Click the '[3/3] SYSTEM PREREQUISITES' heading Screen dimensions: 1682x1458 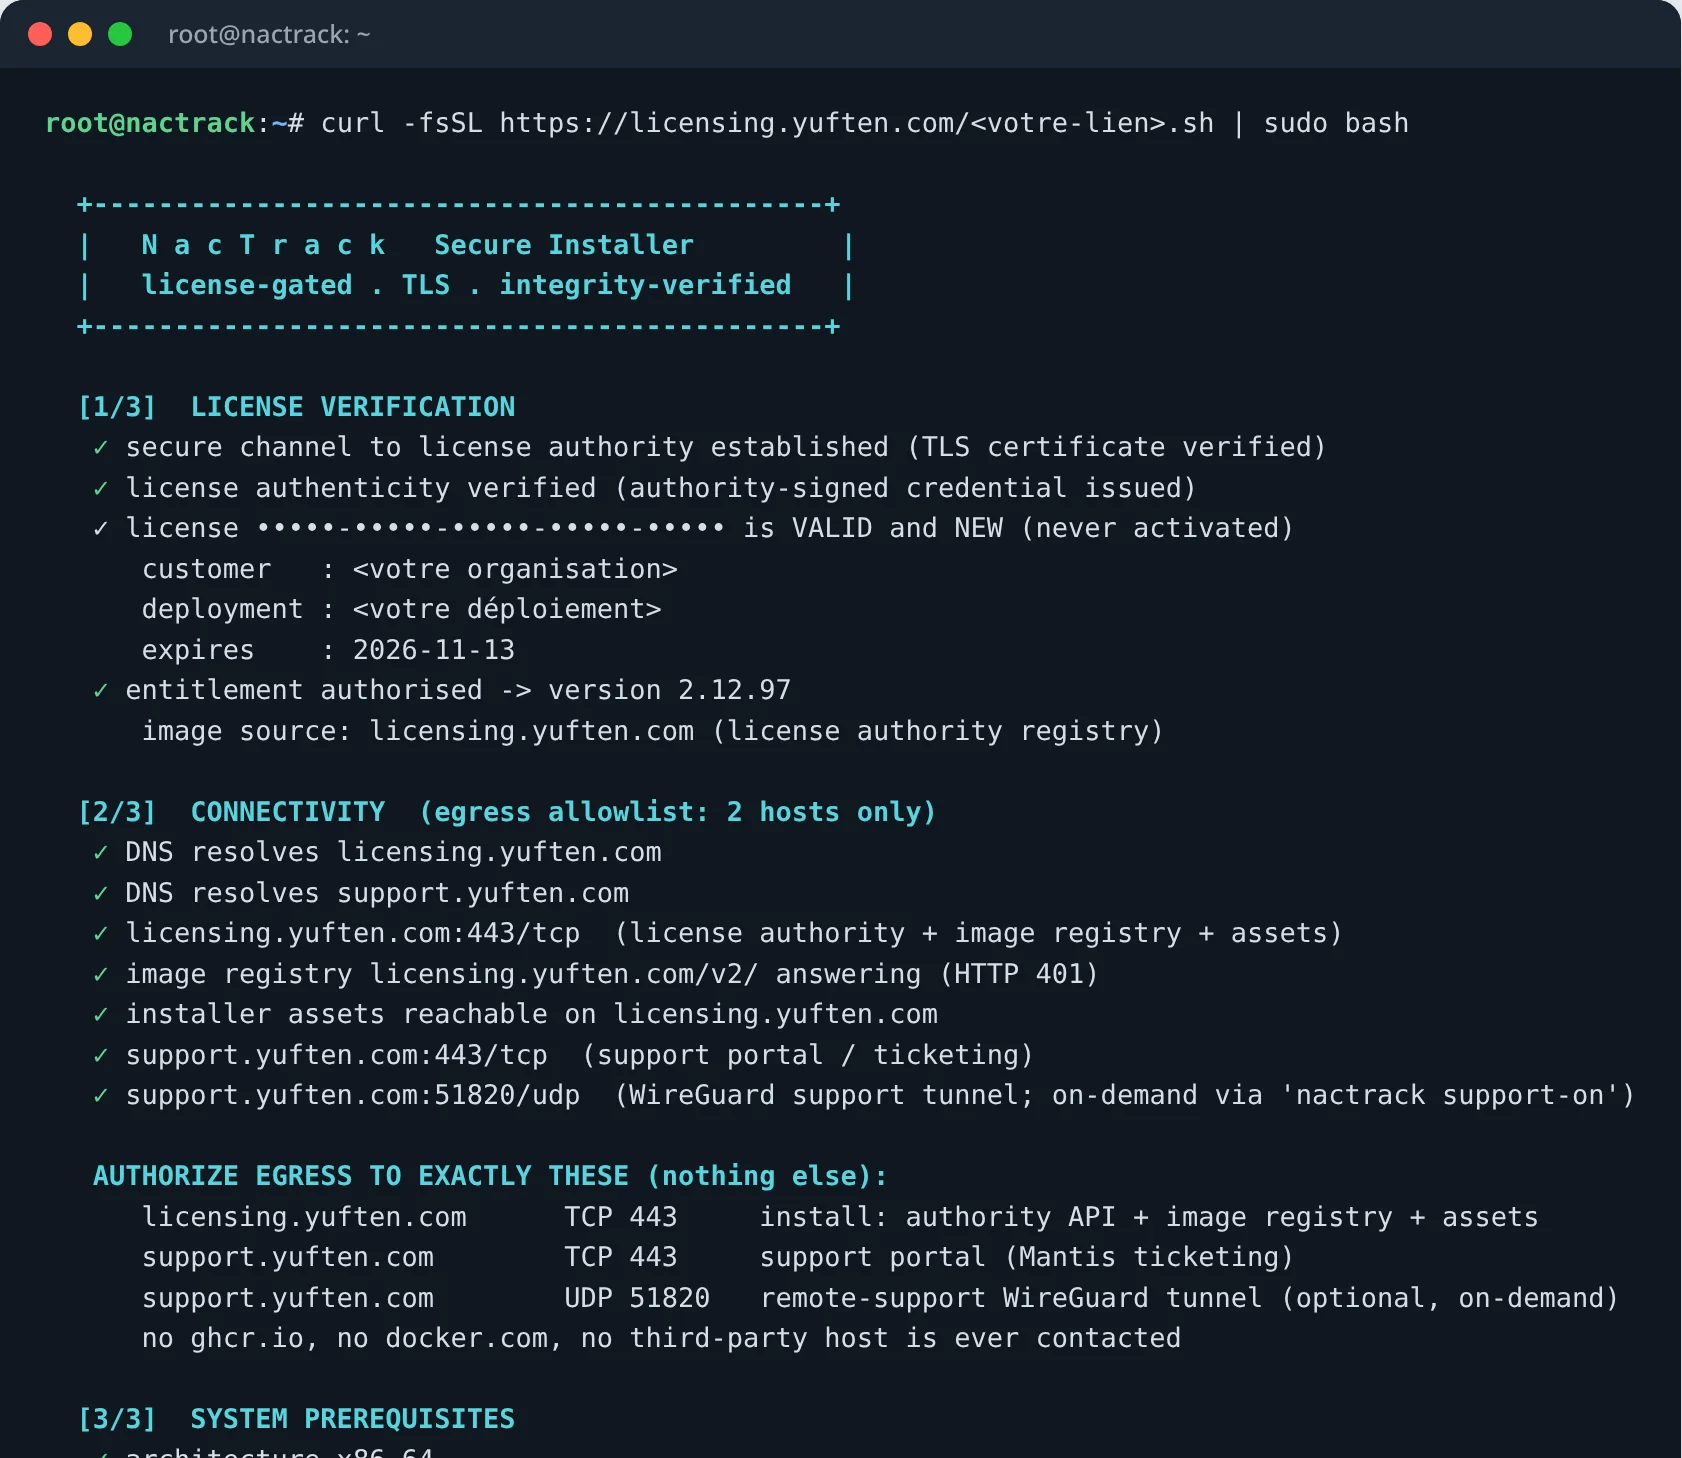click(297, 1419)
